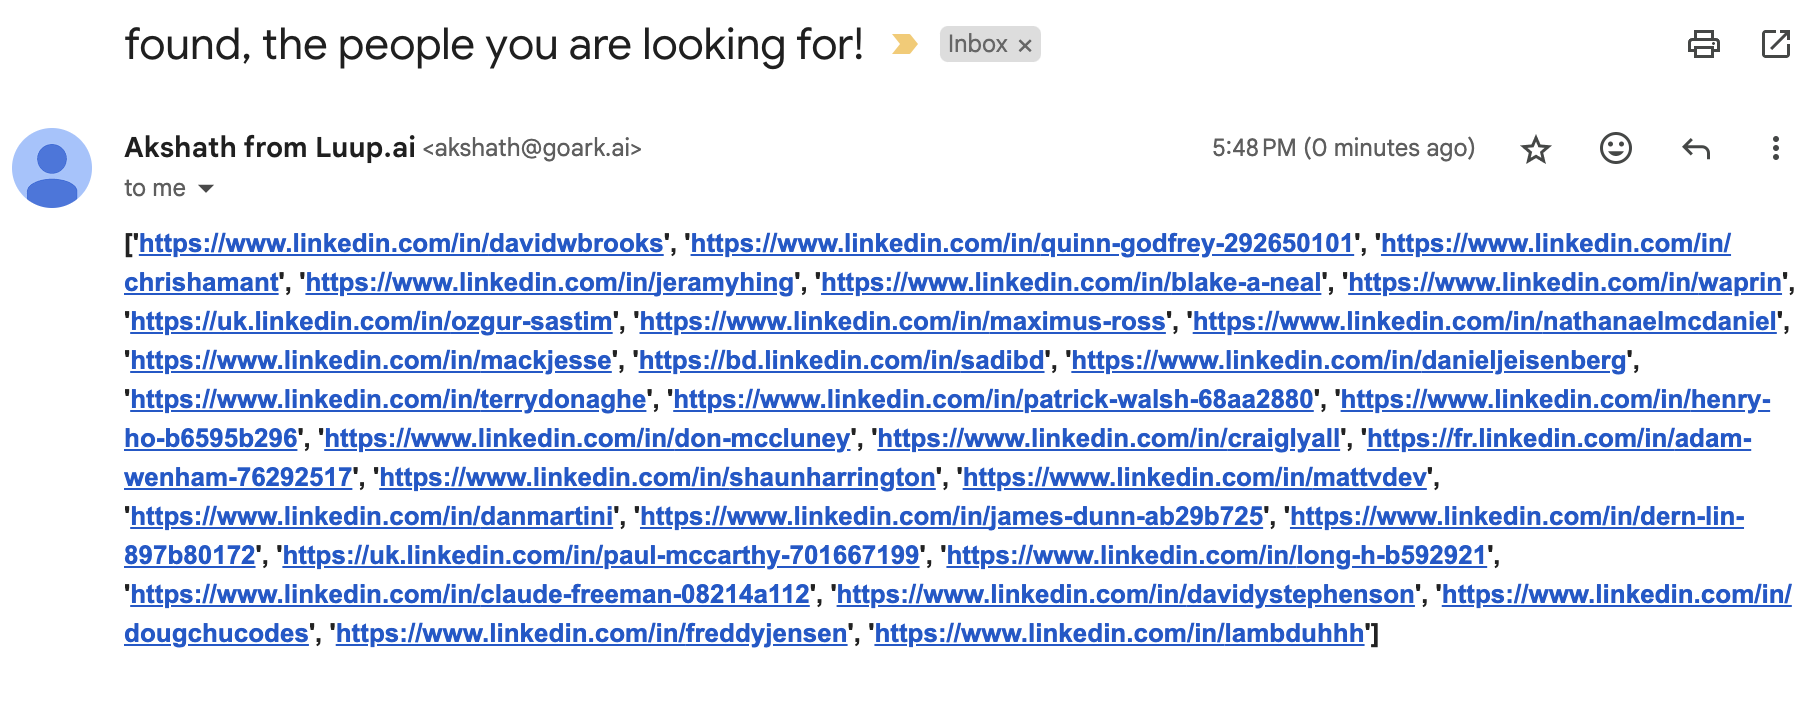Add an emoji reaction
The image size is (1810, 720).
[1616, 148]
